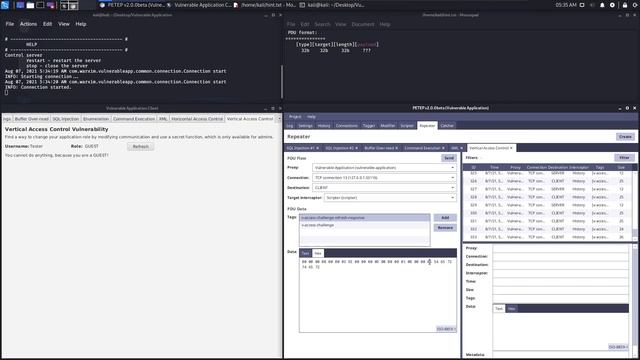640x360 pixels.
Task: Switch to Catcher tab in PETEP
Action: point(447,126)
